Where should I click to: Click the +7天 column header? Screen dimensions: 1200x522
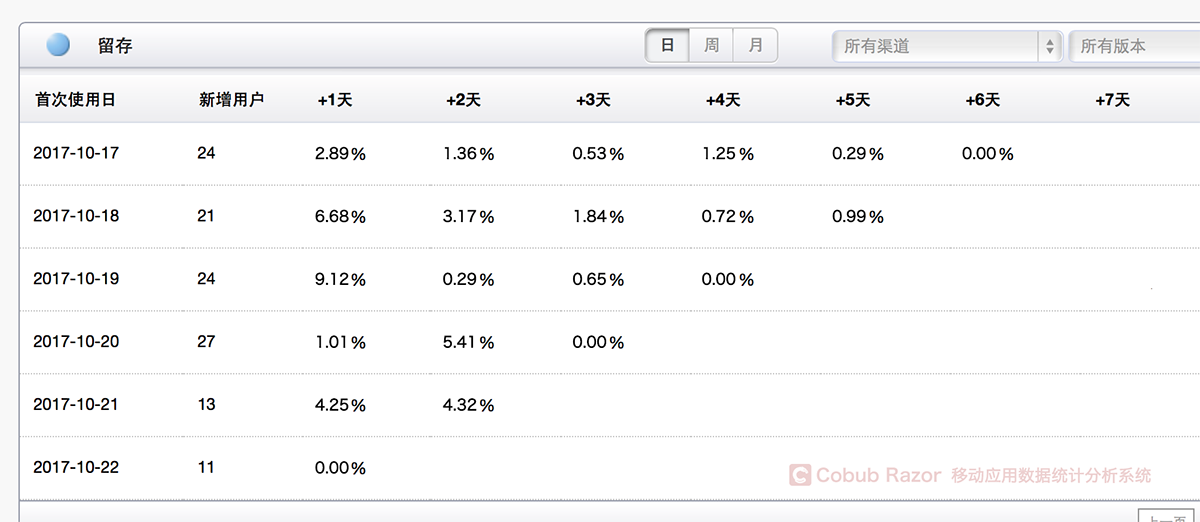(1112, 100)
